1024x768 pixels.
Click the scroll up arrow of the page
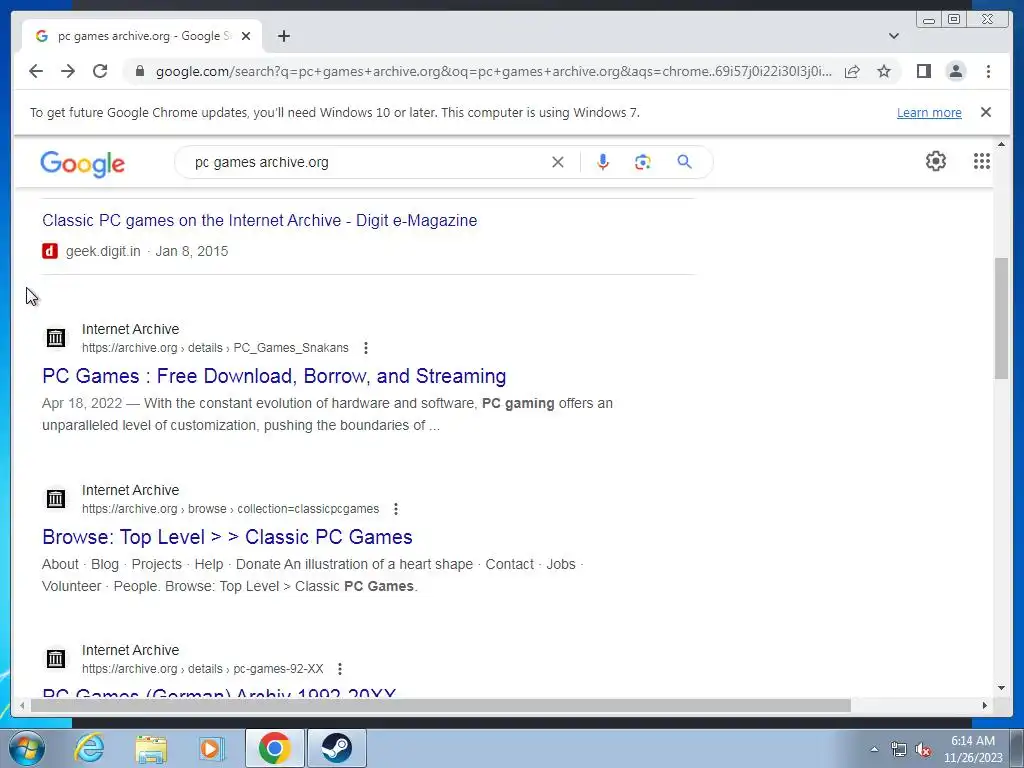pyautogui.click(x=1001, y=144)
